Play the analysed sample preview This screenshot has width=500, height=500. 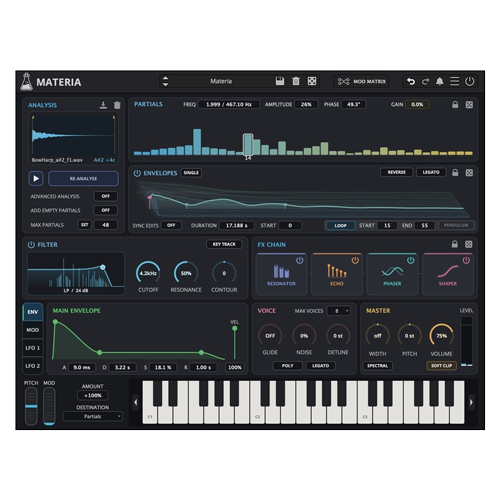36,179
